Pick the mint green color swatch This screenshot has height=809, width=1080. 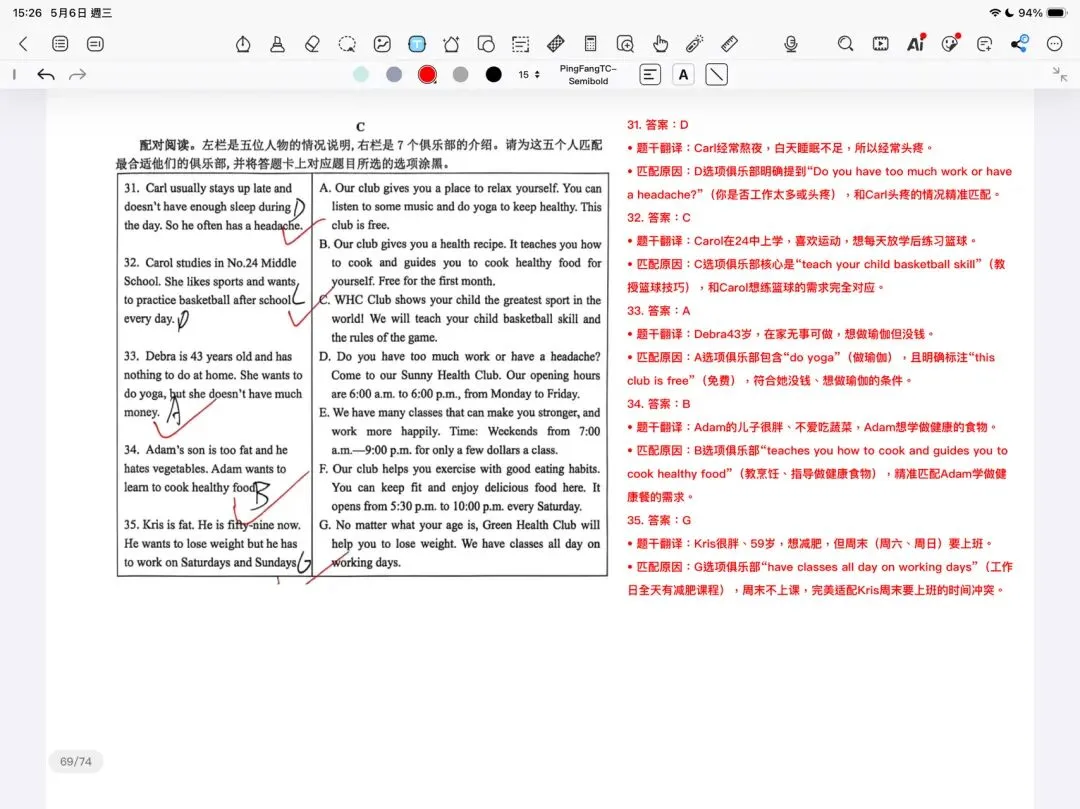pos(361,74)
